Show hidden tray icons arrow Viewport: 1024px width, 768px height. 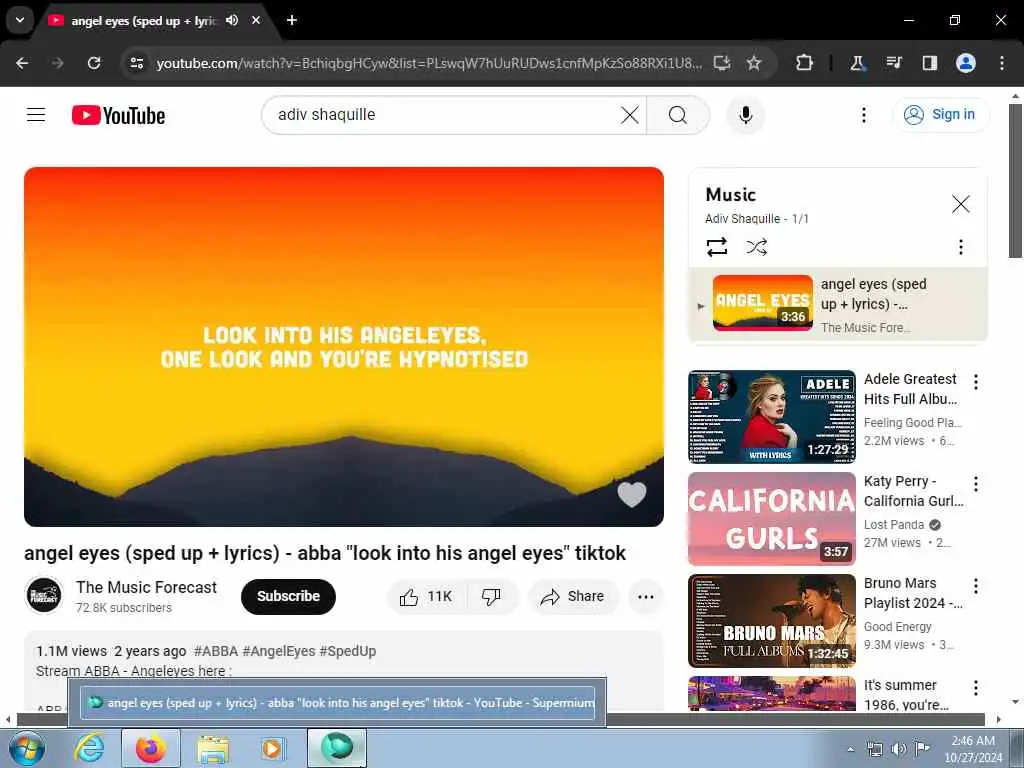click(850, 749)
